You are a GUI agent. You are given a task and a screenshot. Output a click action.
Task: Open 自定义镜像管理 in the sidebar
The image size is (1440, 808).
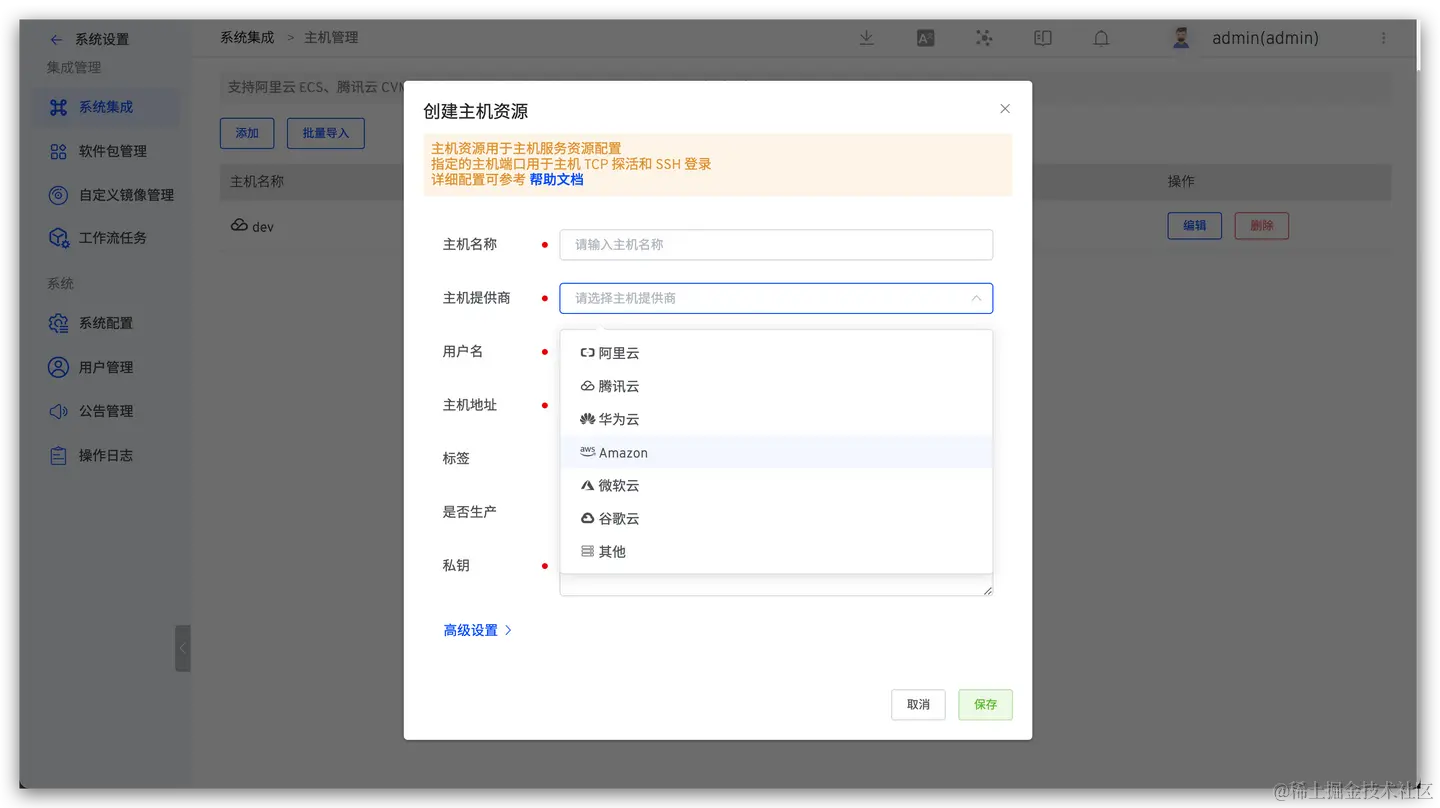click(x=106, y=195)
